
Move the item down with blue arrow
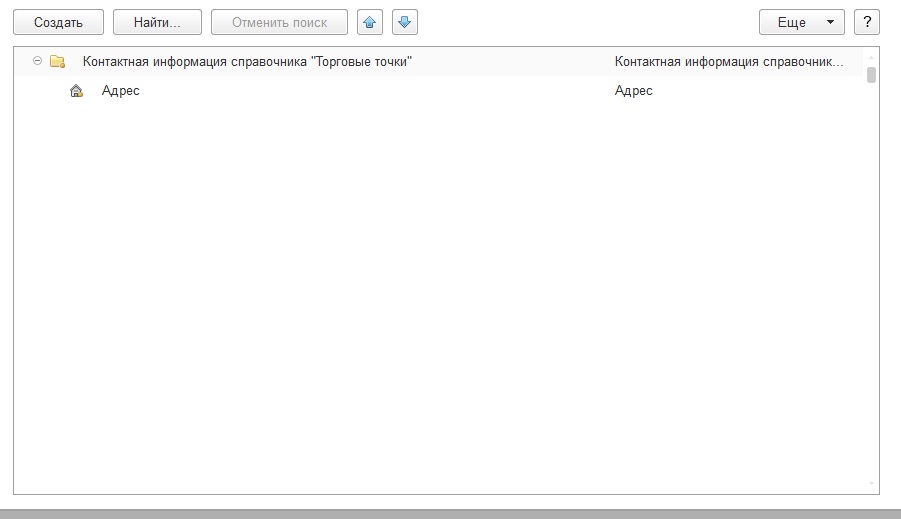[x=405, y=22]
